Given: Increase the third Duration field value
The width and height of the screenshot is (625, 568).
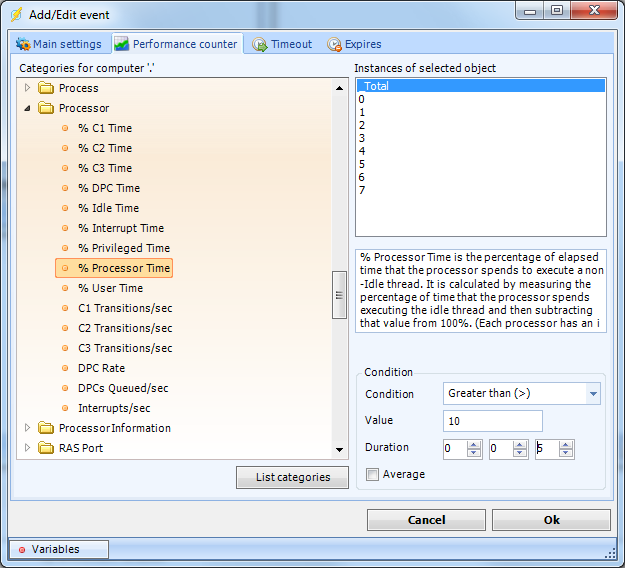Looking at the screenshot, I should [x=566, y=445].
